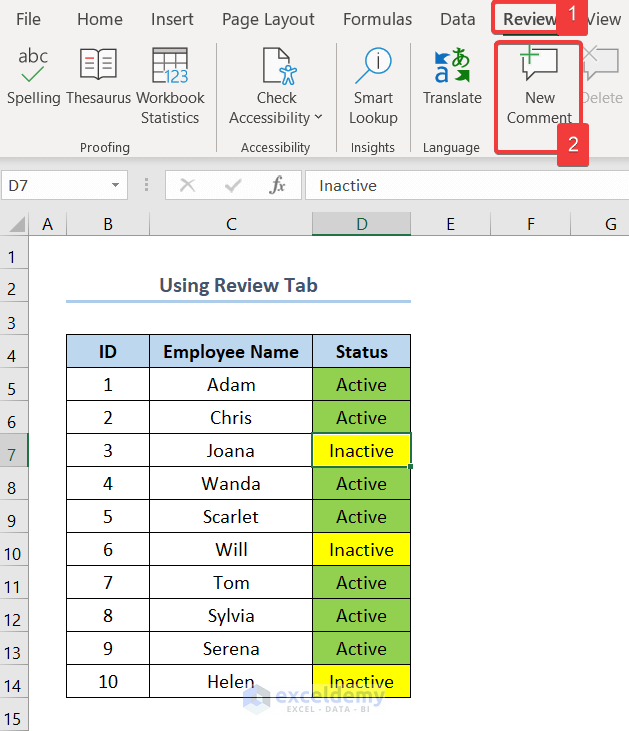Select the yellow Inactive cell for Will
629x731 pixels.
coord(361,550)
